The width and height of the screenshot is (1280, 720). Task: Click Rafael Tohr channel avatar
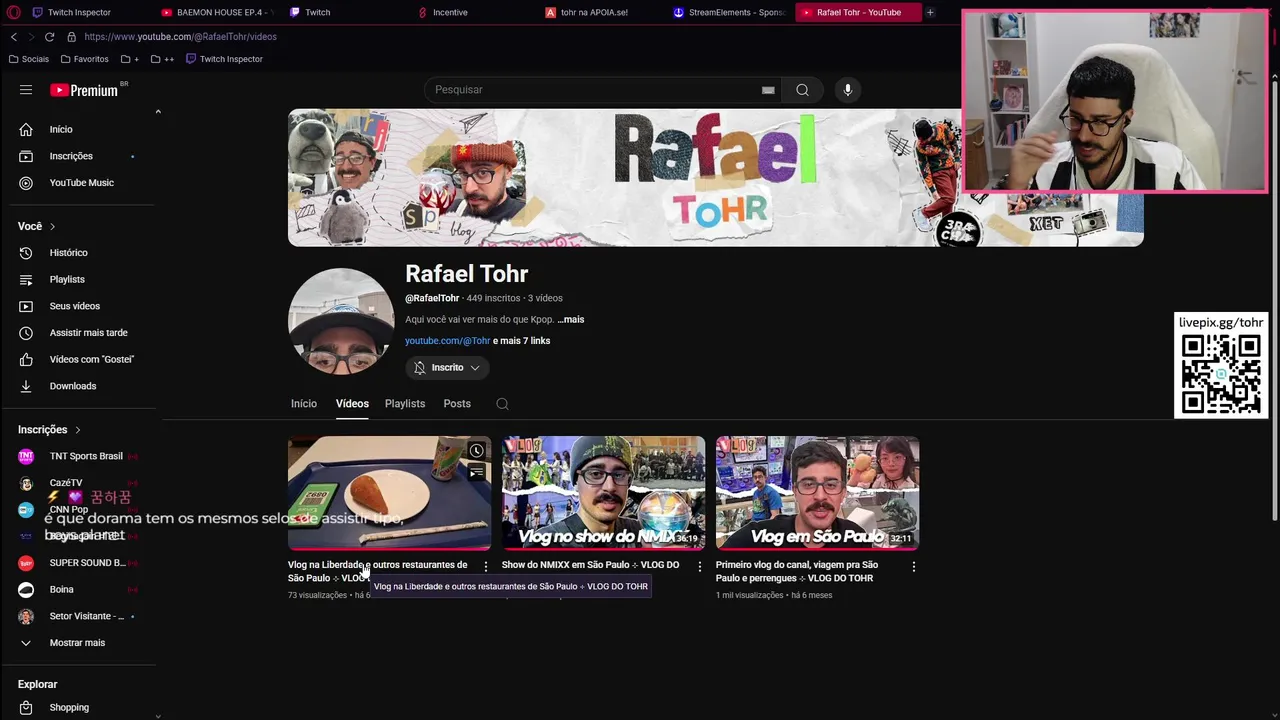[x=341, y=321]
